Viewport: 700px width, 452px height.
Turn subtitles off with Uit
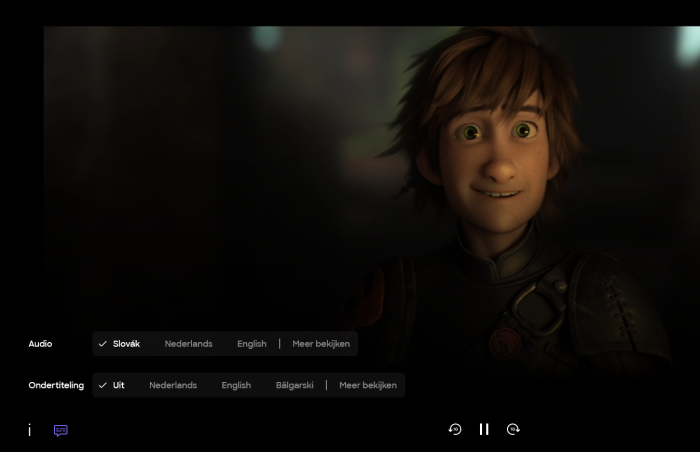[x=118, y=385]
